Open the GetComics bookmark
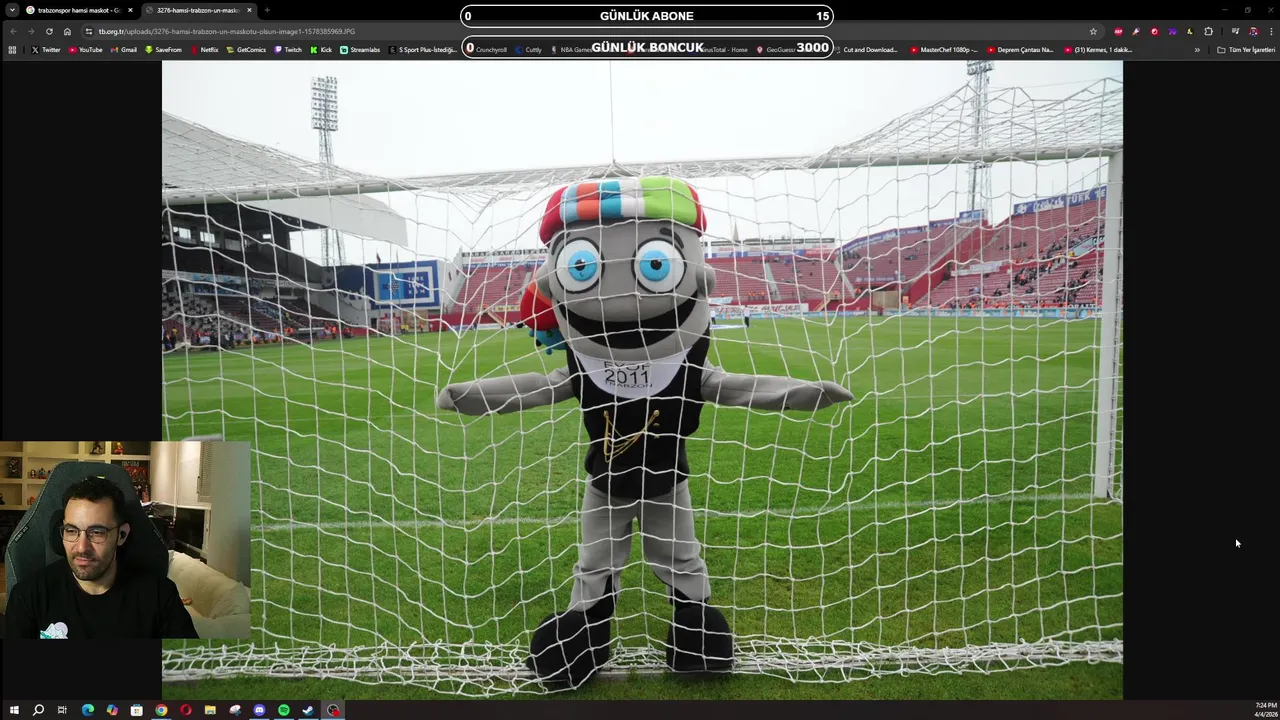 (x=246, y=50)
